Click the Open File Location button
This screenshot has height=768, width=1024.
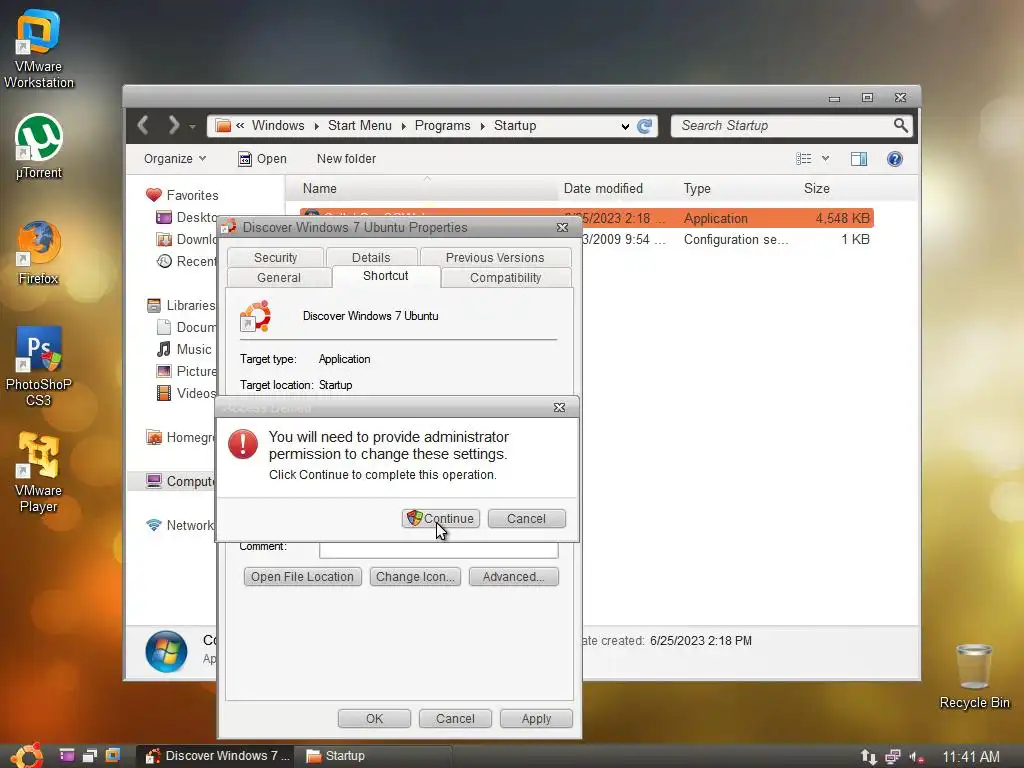point(302,577)
